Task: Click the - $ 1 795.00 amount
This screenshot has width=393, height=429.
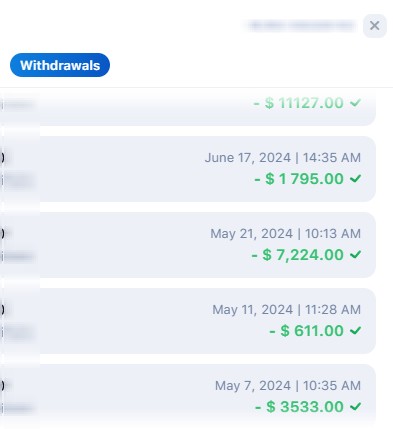Action: click(x=299, y=179)
